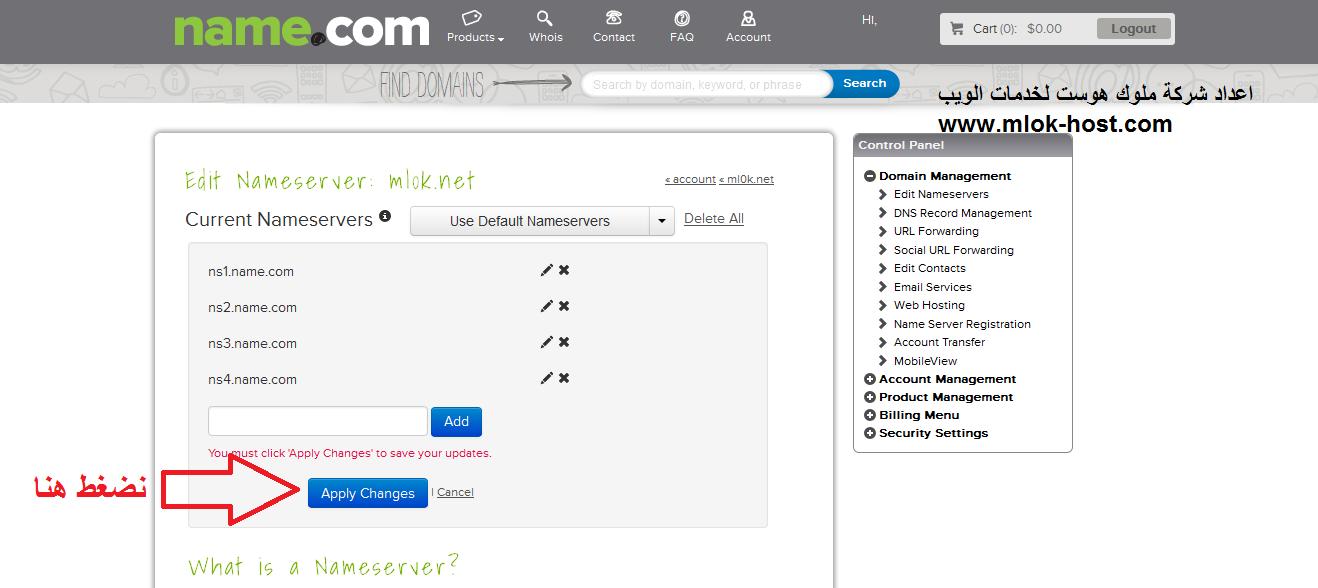Screen dimensions: 1318x588
Task: Click Use Default Nameservers button
Action: pyautogui.click(x=530, y=221)
